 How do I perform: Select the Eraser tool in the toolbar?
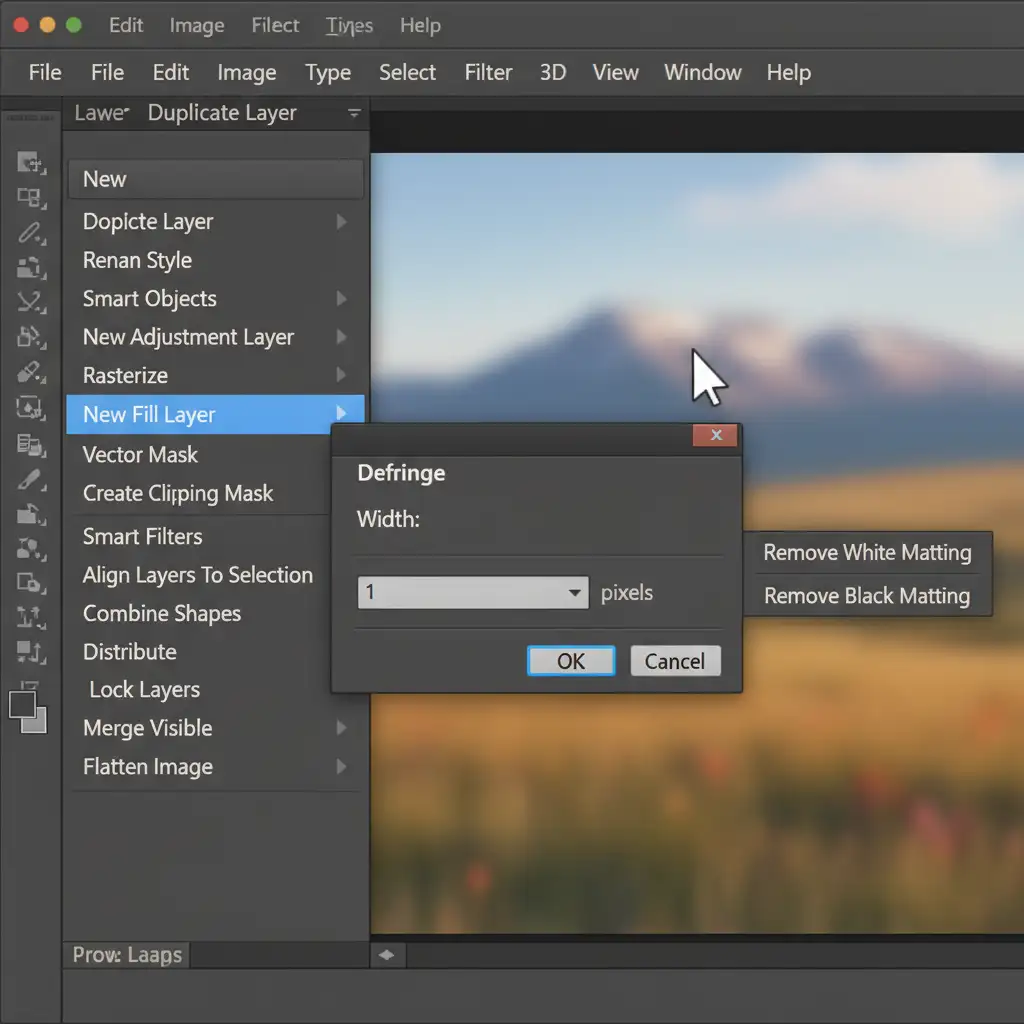tap(30, 372)
